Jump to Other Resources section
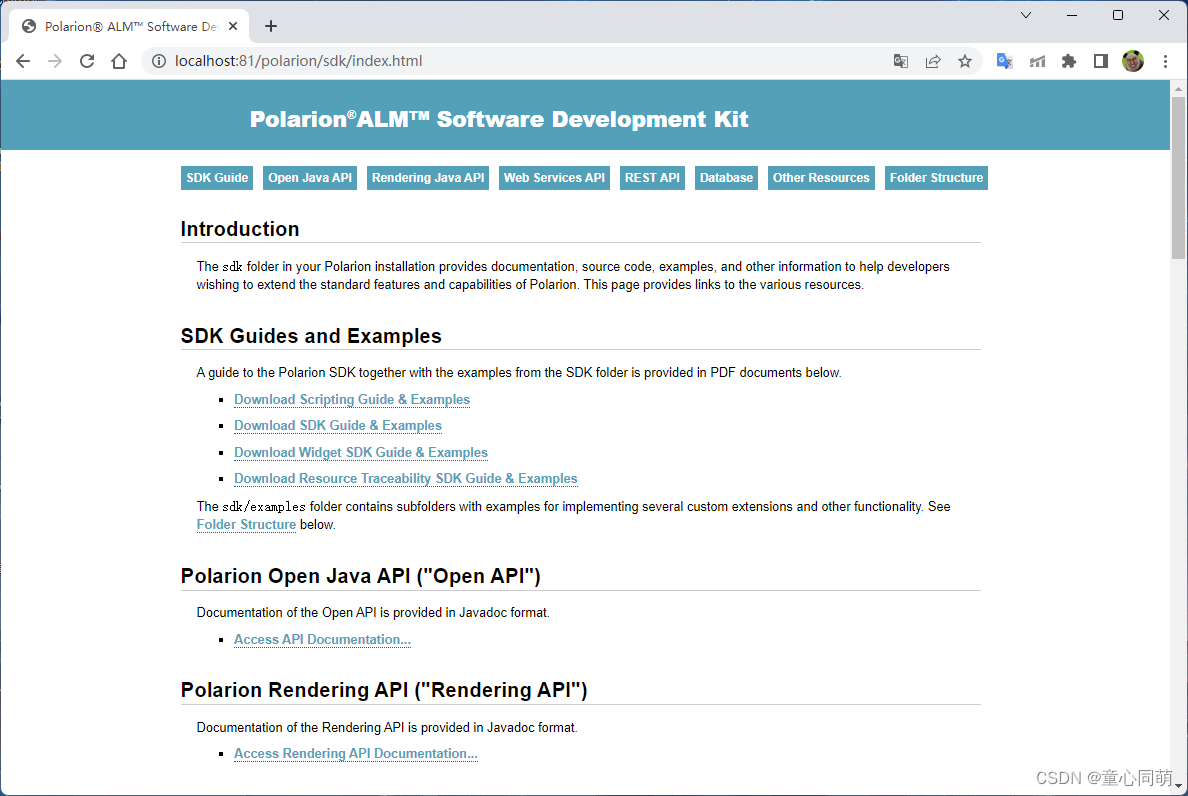The height and width of the screenshot is (796, 1188). click(821, 178)
